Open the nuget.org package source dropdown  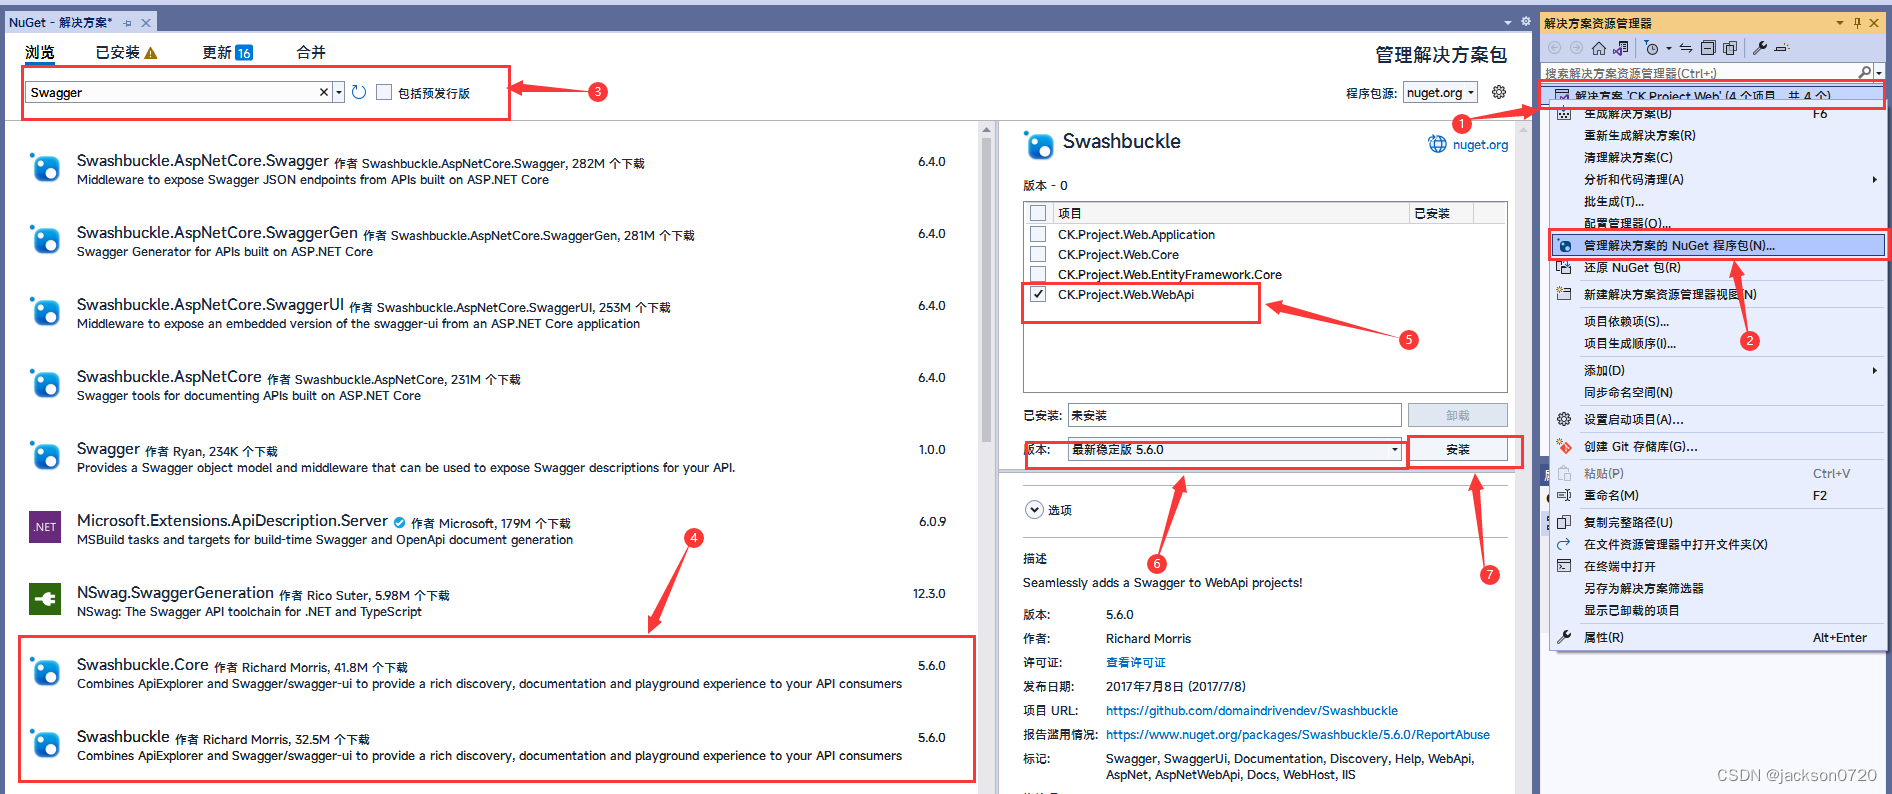[x=1440, y=92]
